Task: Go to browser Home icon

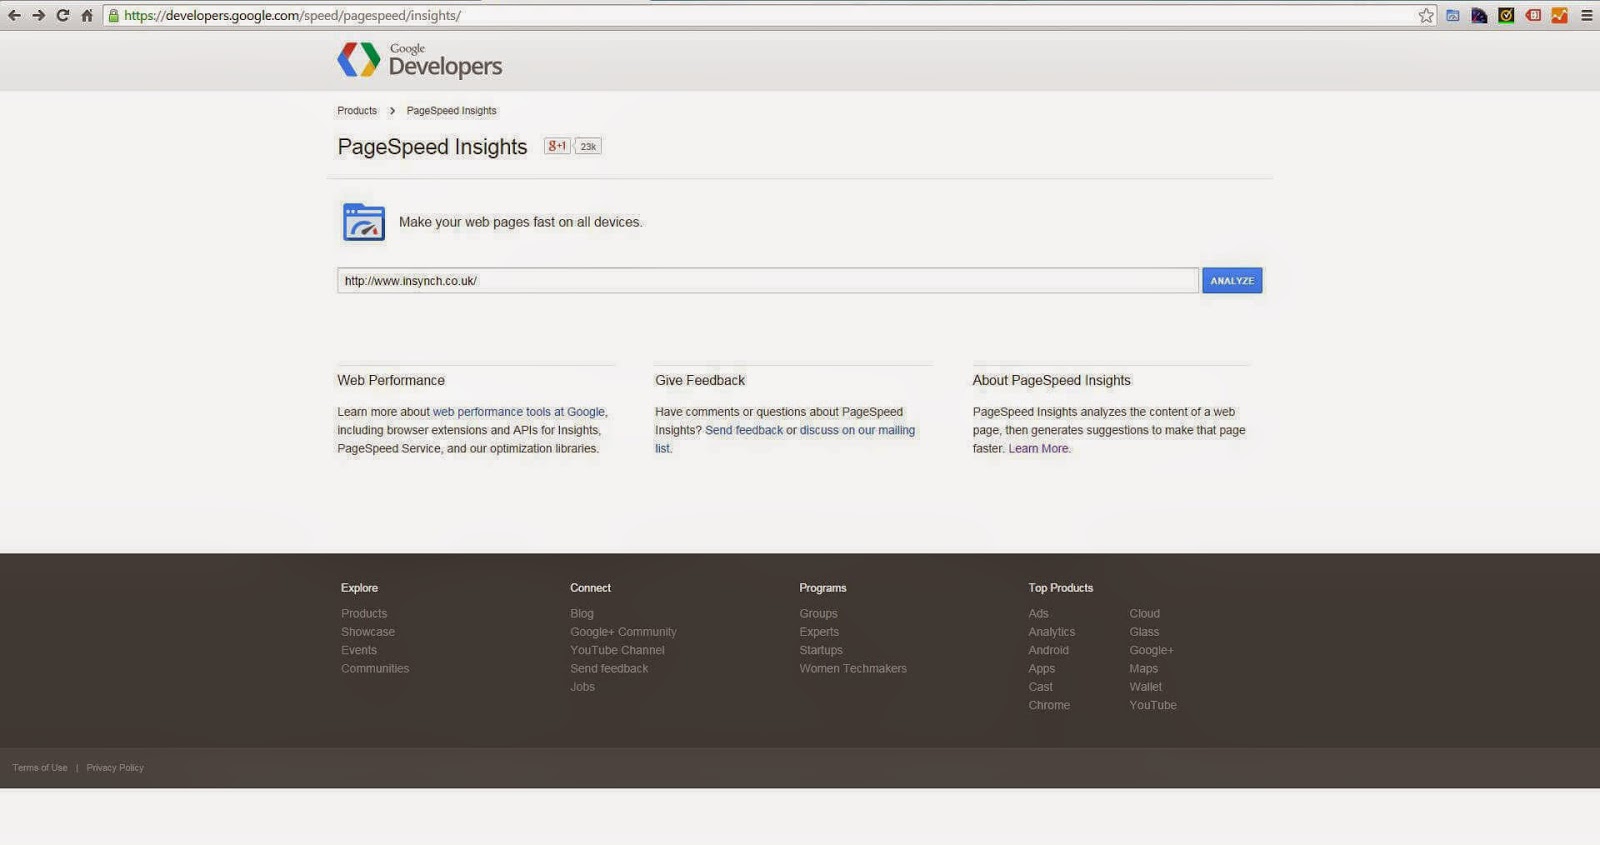Action: [x=87, y=15]
